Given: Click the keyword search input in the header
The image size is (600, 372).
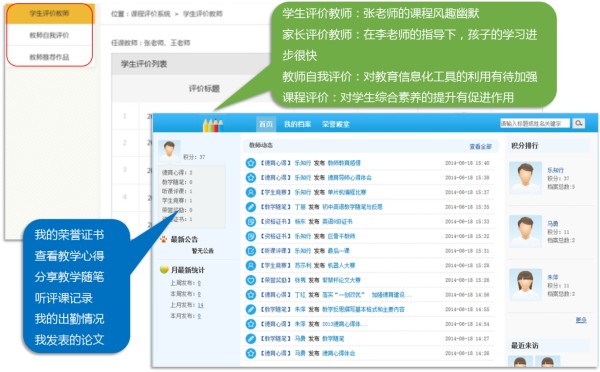Looking at the screenshot, I should coord(535,123).
